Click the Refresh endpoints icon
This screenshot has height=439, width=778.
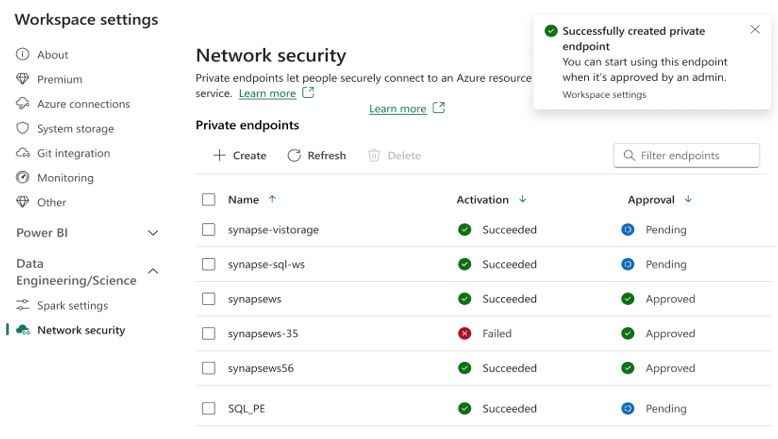[294, 156]
